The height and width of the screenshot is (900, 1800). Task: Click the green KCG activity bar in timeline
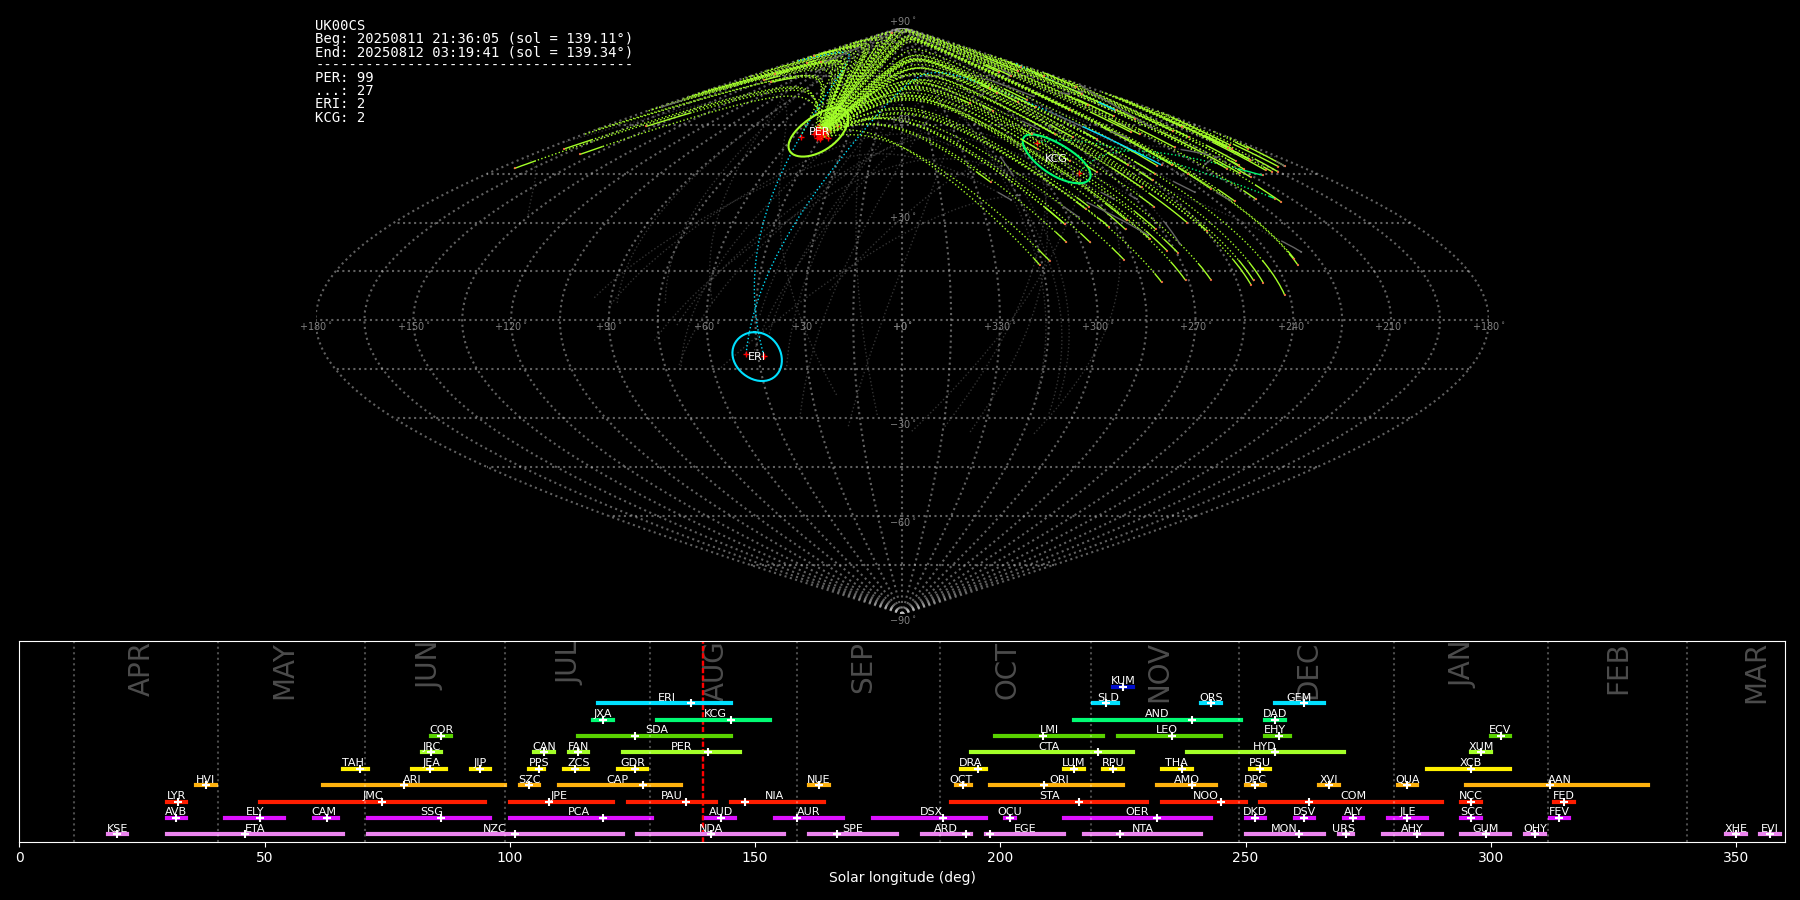713,719
